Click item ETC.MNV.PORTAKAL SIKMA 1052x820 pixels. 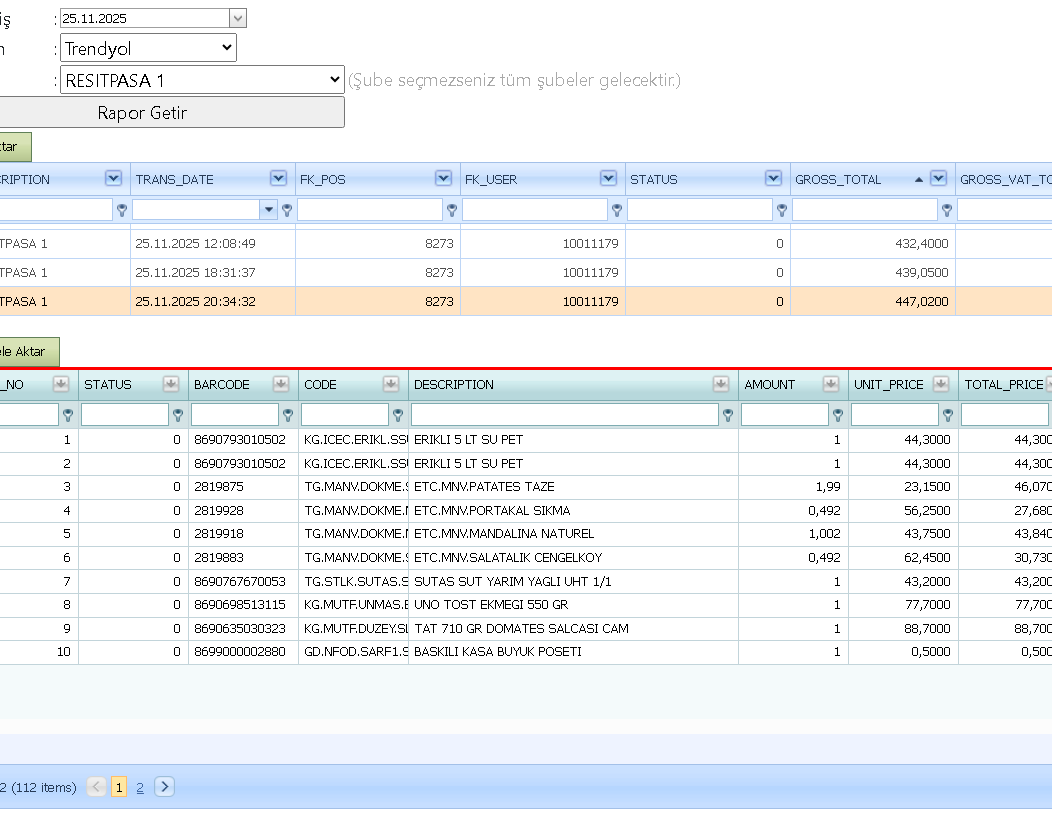[492, 511]
